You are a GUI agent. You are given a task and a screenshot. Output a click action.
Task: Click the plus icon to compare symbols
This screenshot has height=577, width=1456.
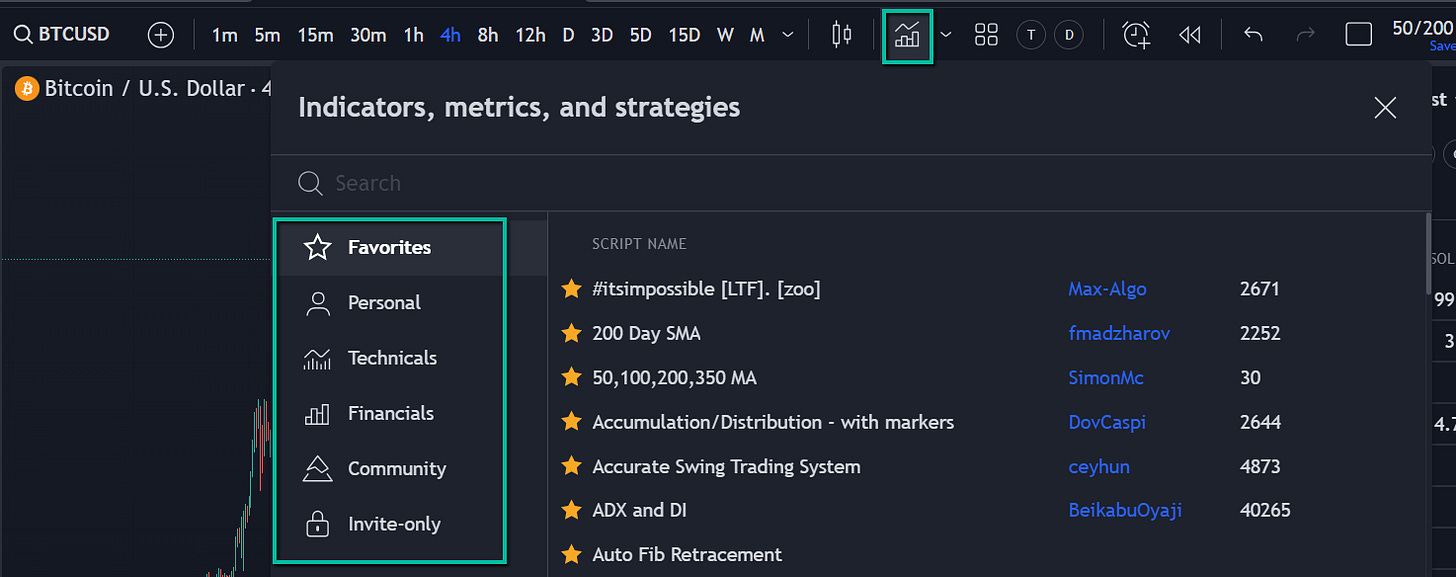click(x=160, y=33)
